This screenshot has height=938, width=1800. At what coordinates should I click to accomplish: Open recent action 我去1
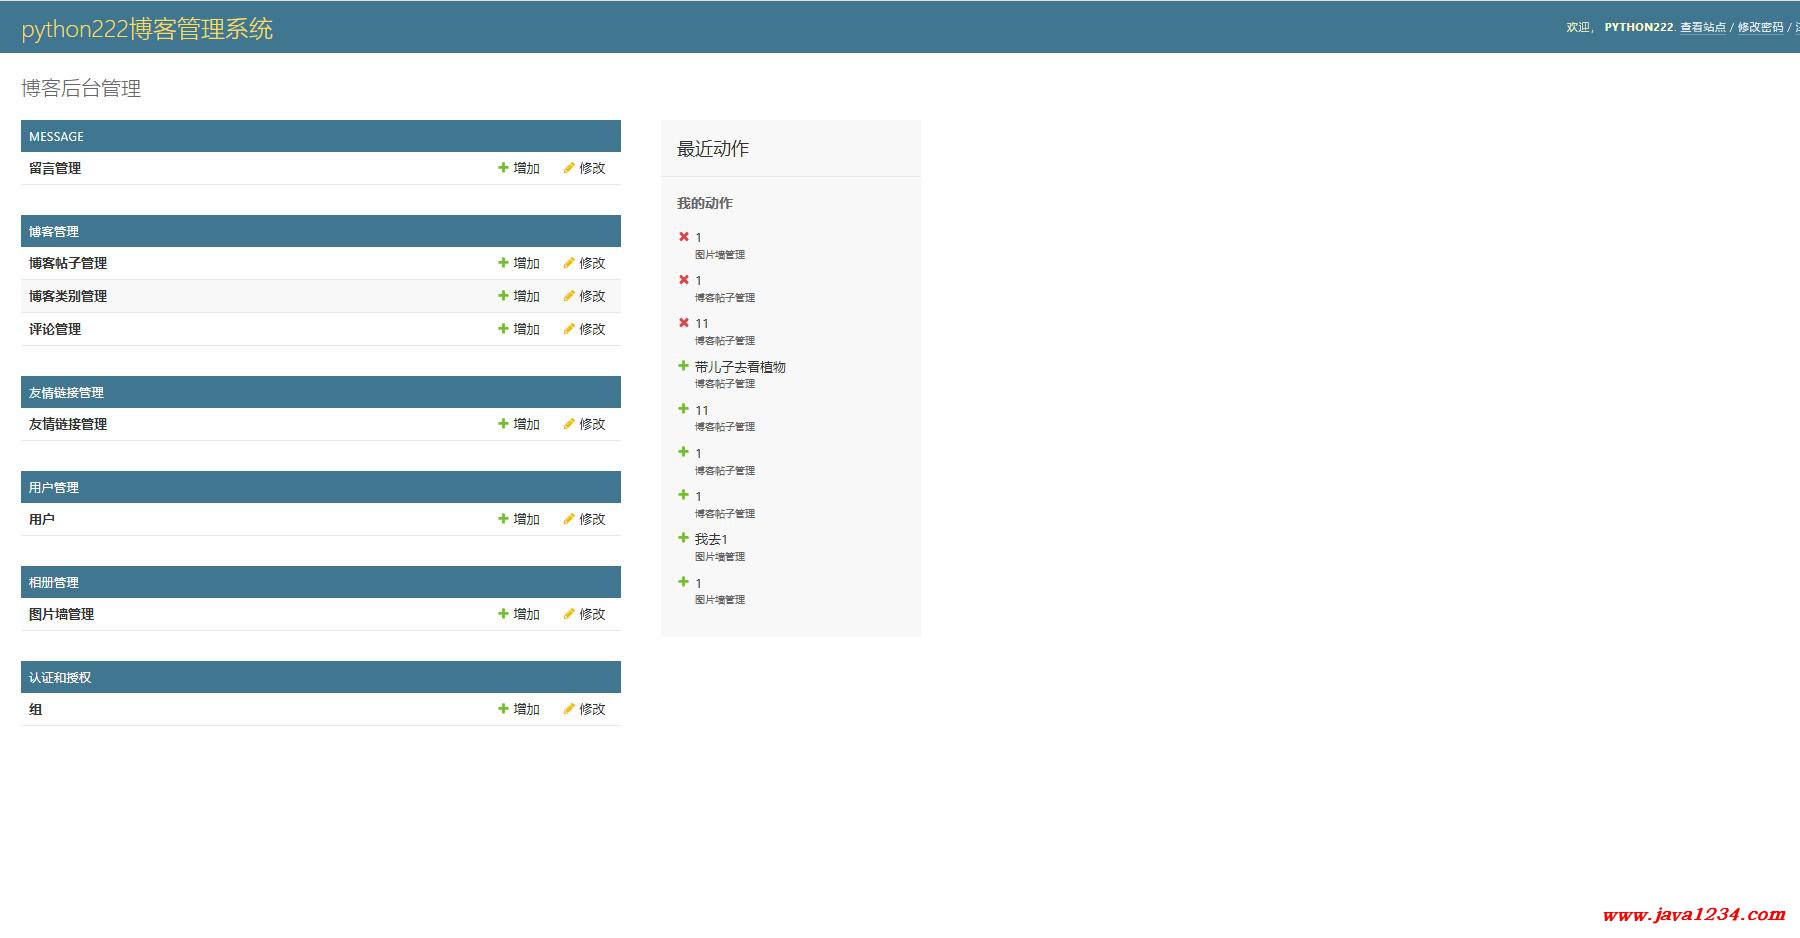711,539
